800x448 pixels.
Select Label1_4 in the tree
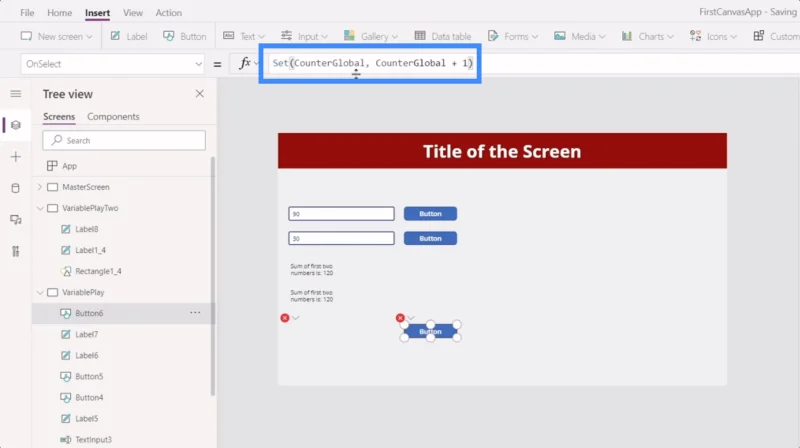click(x=90, y=250)
